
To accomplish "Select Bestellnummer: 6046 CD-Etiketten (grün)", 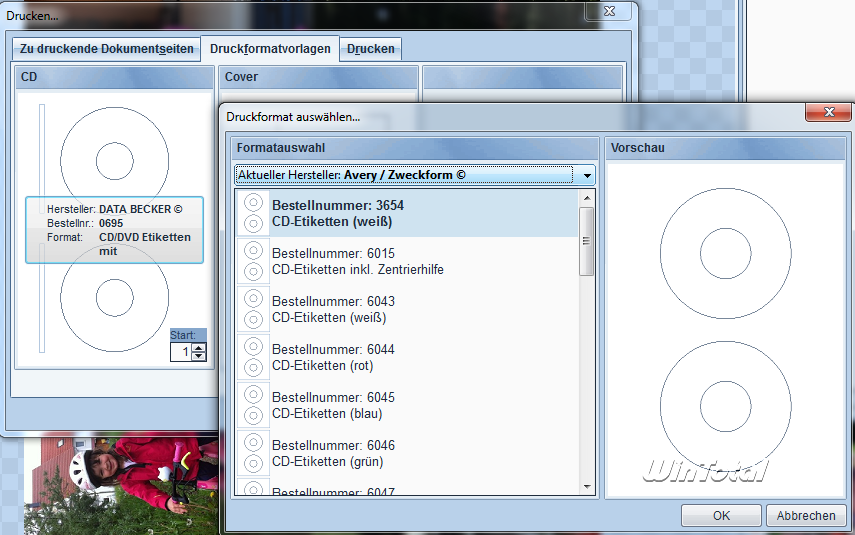I will (x=407, y=453).
